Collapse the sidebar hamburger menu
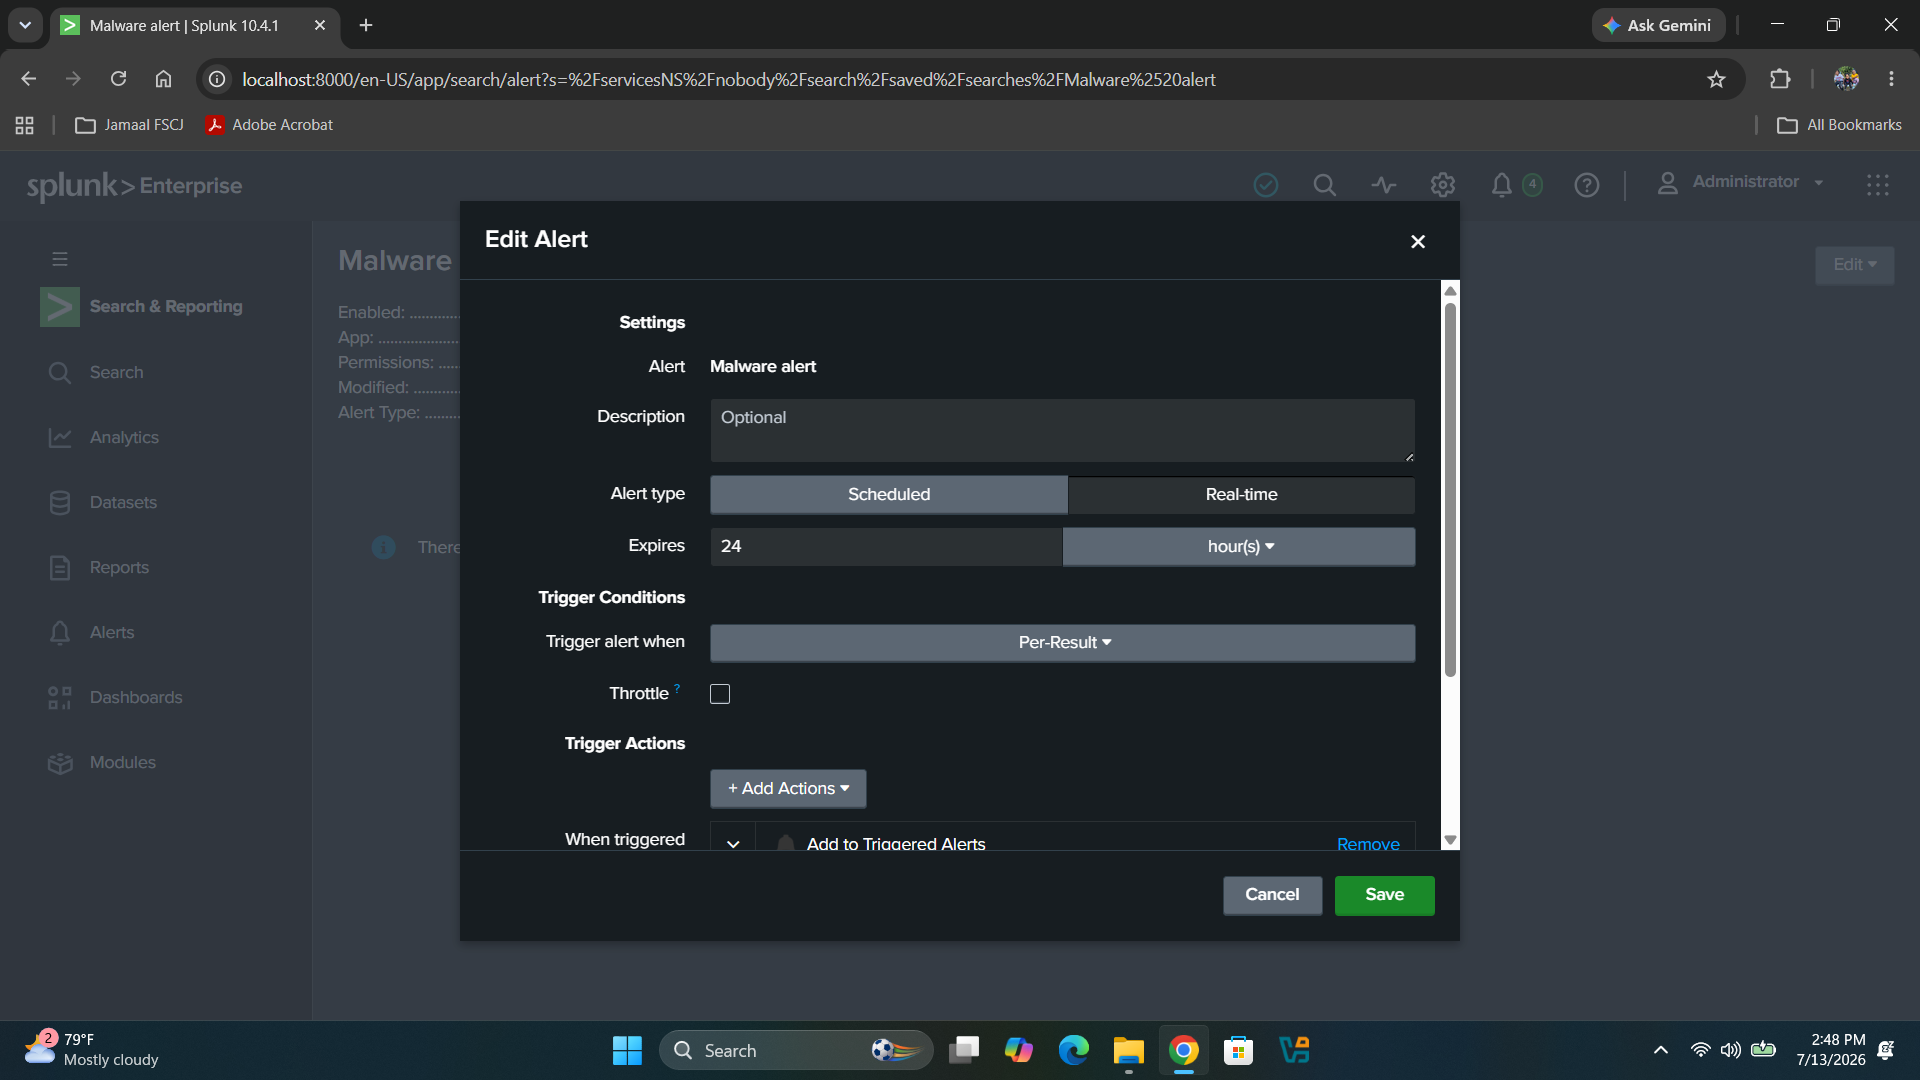This screenshot has width=1920, height=1080. click(60, 259)
